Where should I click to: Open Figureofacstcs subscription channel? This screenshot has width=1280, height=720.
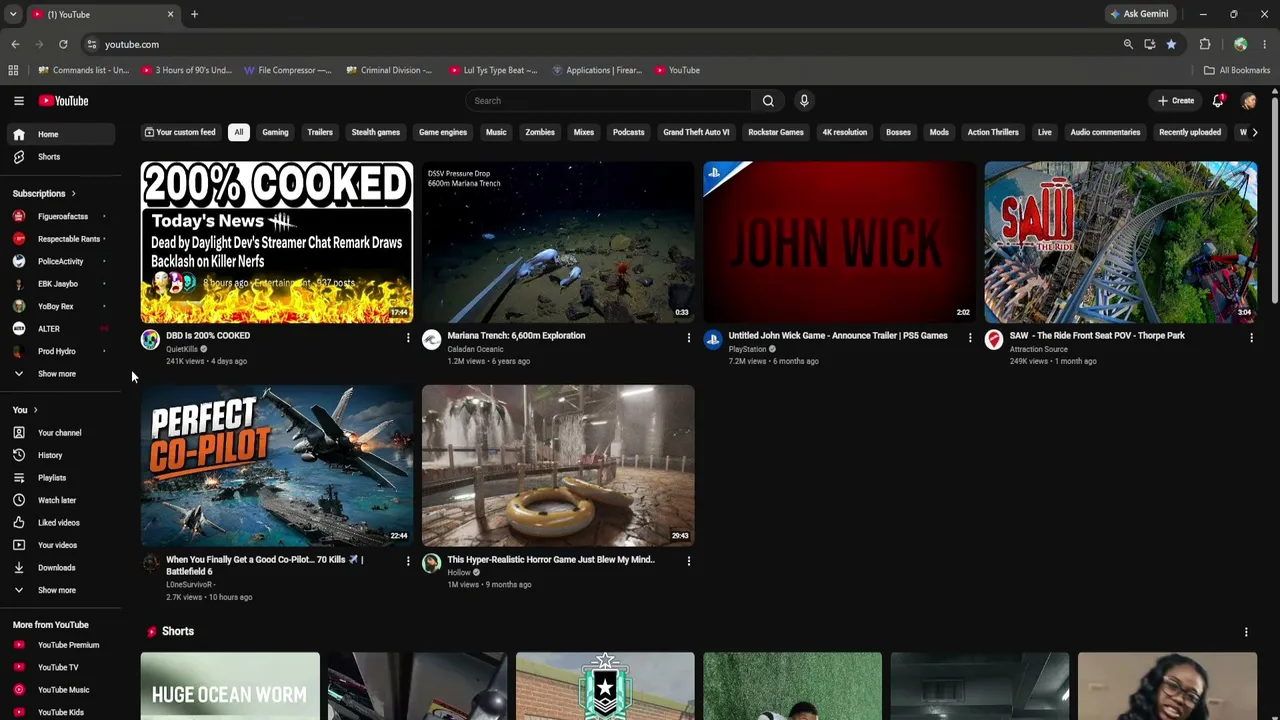[62, 217]
